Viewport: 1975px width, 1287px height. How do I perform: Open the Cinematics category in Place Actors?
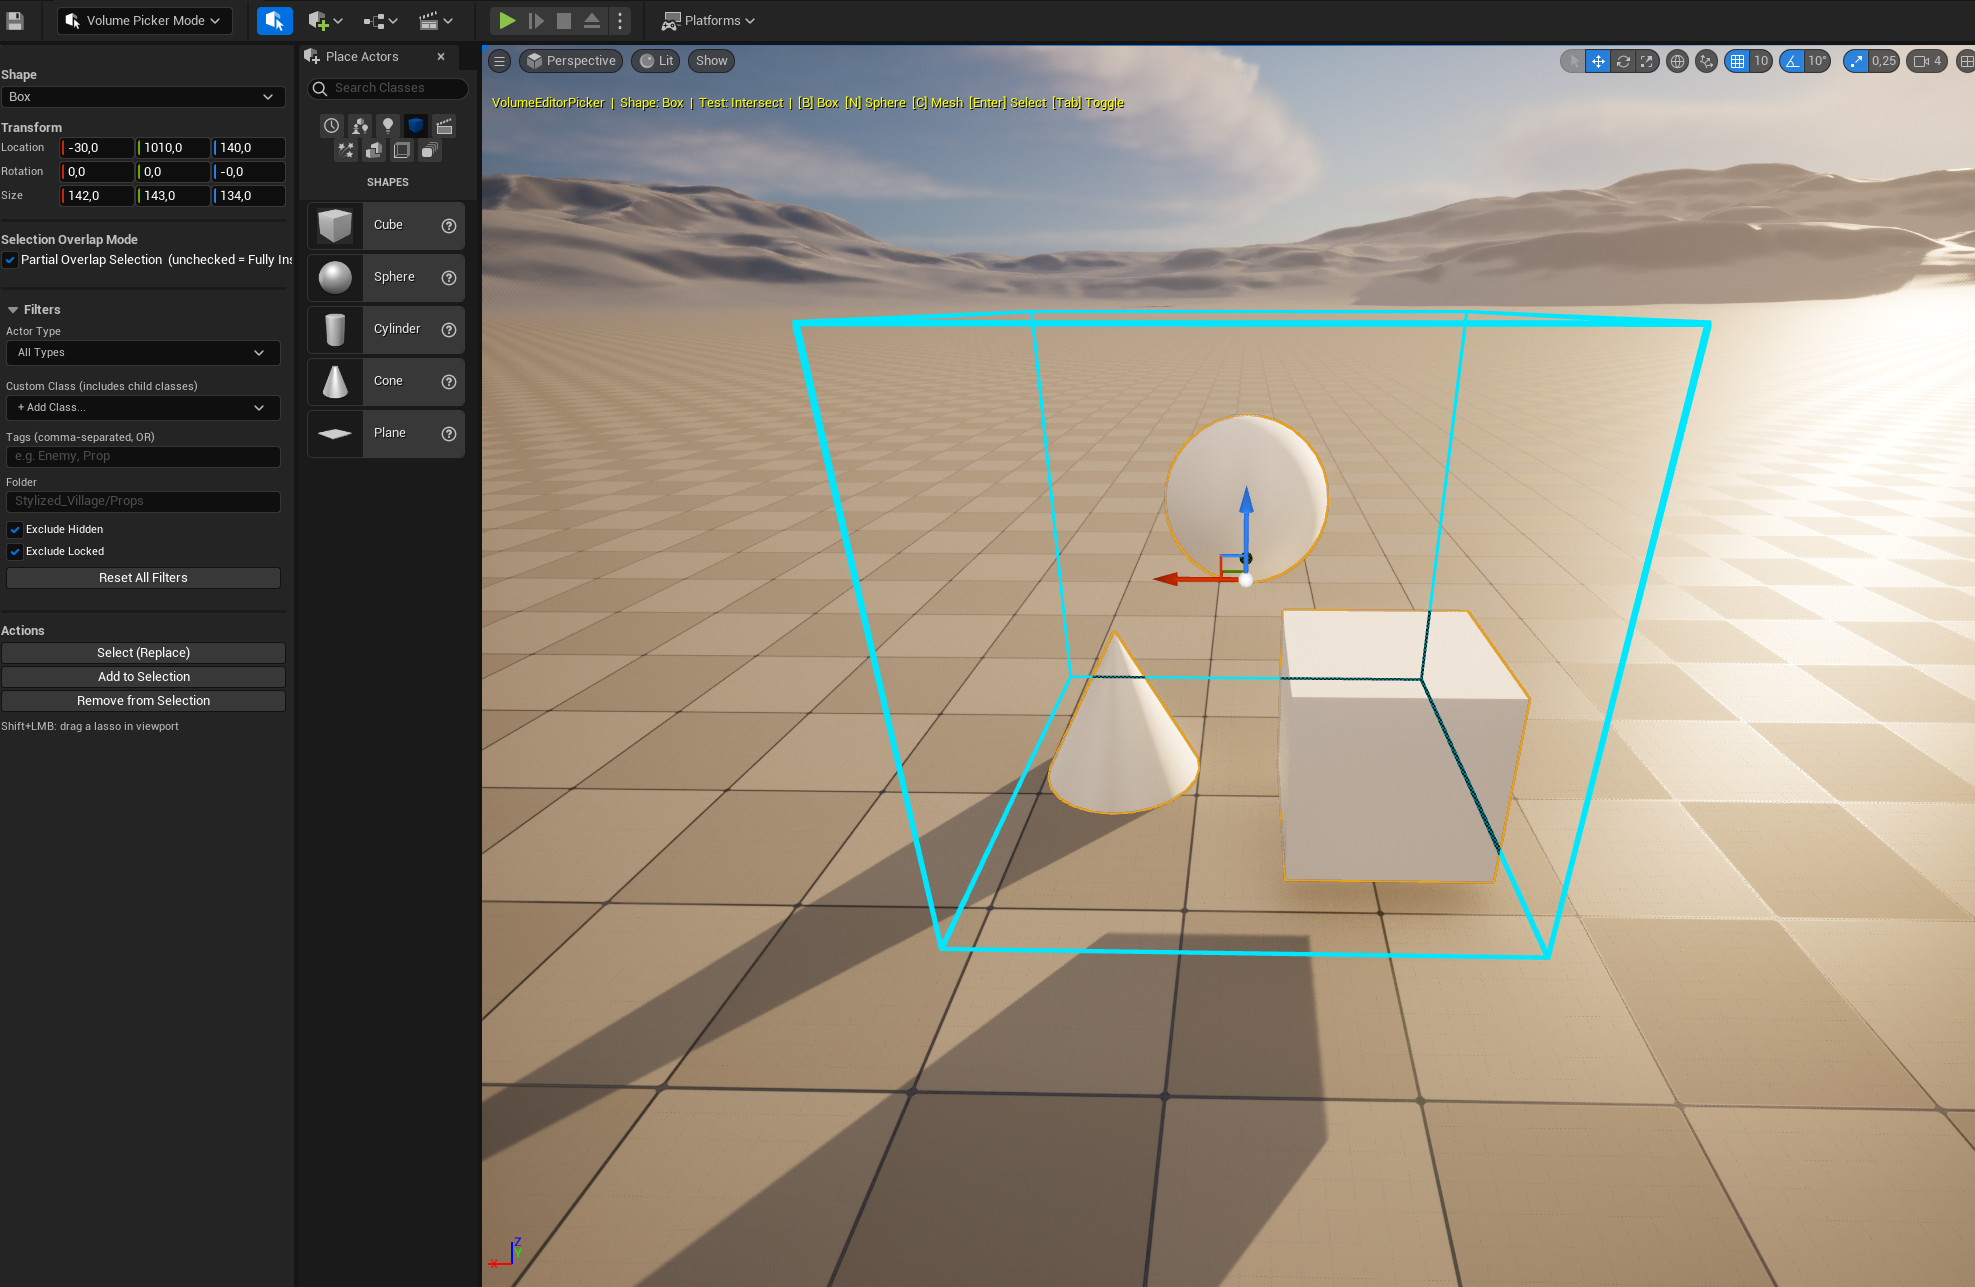pyautogui.click(x=444, y=125)
